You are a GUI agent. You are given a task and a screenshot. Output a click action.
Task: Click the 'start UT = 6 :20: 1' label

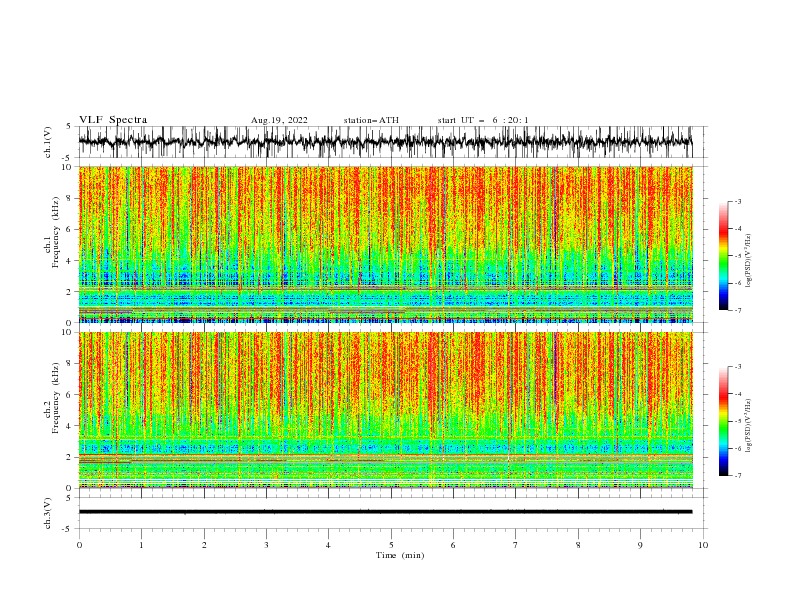pyautogui.click(x=483, y=120)
